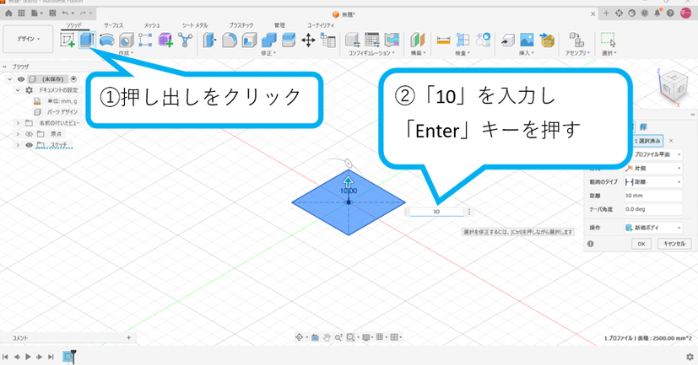Expand the Origin tree node
Screen dimensions: 698x365
(18, 134)
